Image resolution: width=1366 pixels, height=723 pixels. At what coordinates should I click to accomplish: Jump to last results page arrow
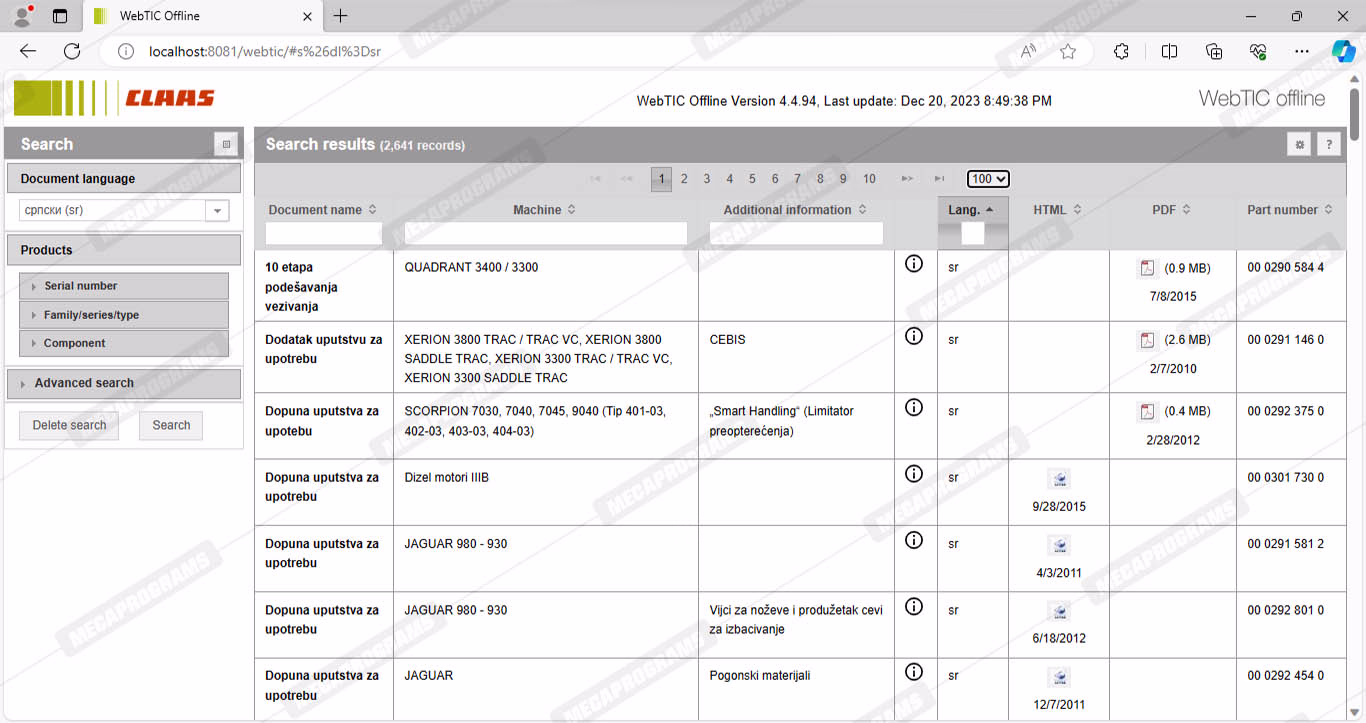[x=939, y=179]
